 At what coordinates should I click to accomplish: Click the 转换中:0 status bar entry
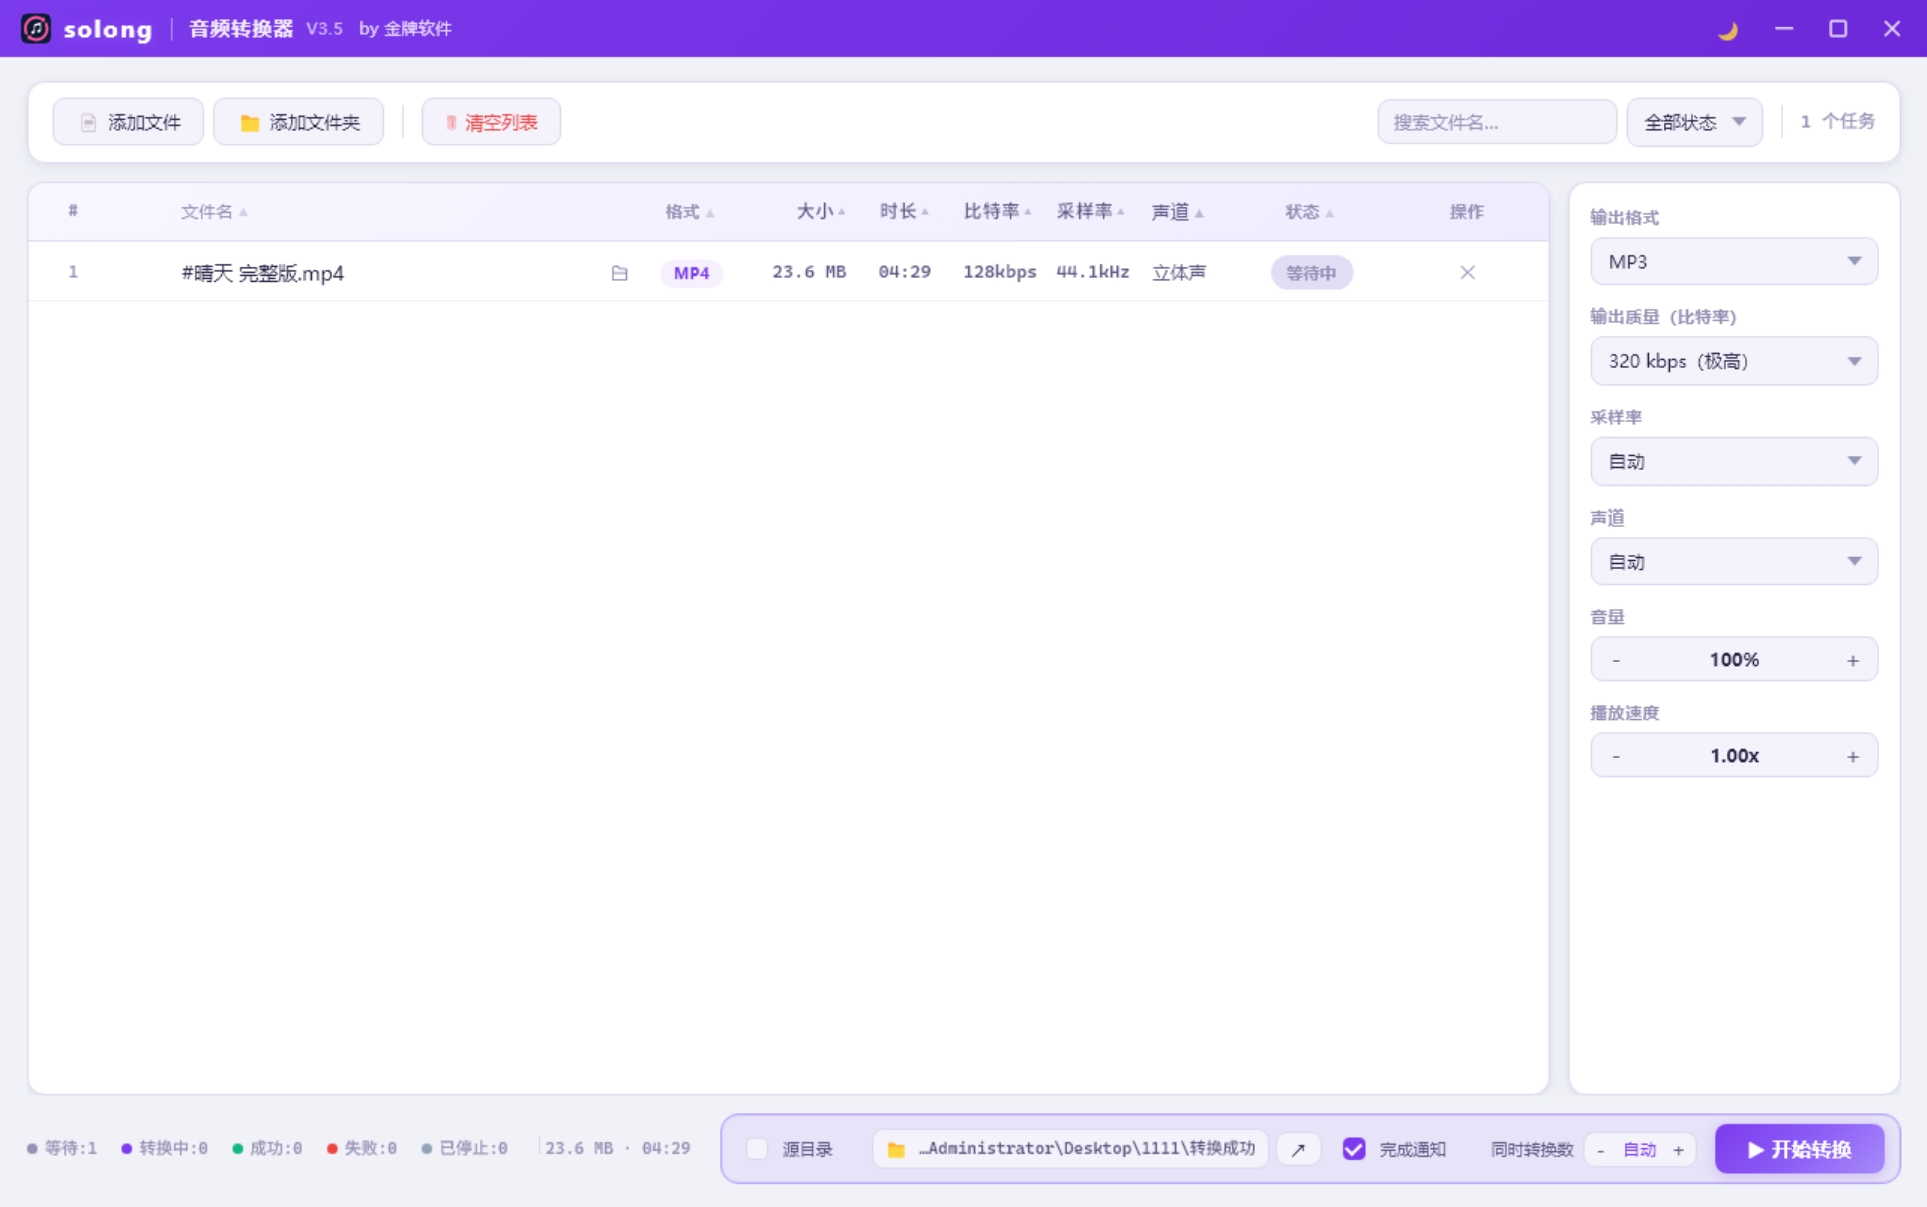pyautogui.click(x=164, y=1148)
